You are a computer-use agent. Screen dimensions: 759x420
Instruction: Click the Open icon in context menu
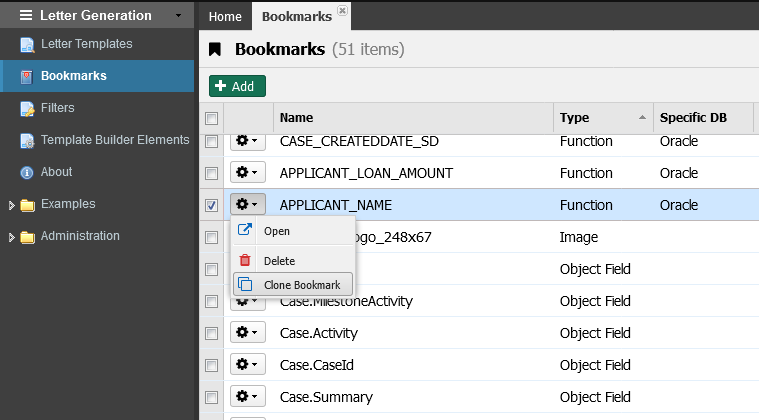pyautogui.click(x=244, y=231)
